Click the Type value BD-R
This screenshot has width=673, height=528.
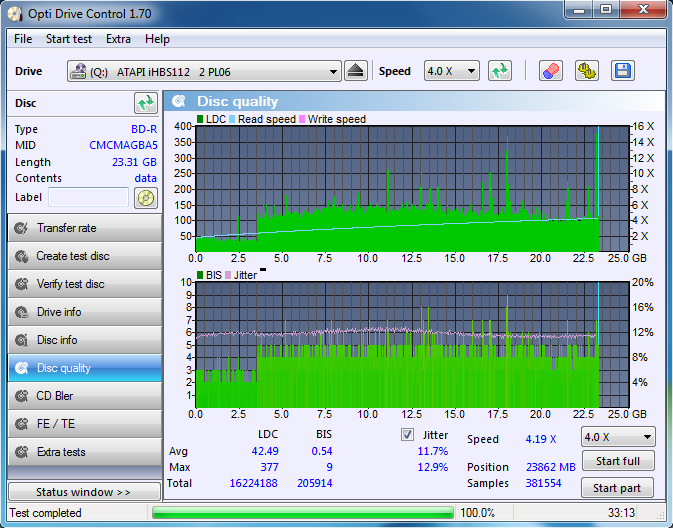tap(144, 129)
